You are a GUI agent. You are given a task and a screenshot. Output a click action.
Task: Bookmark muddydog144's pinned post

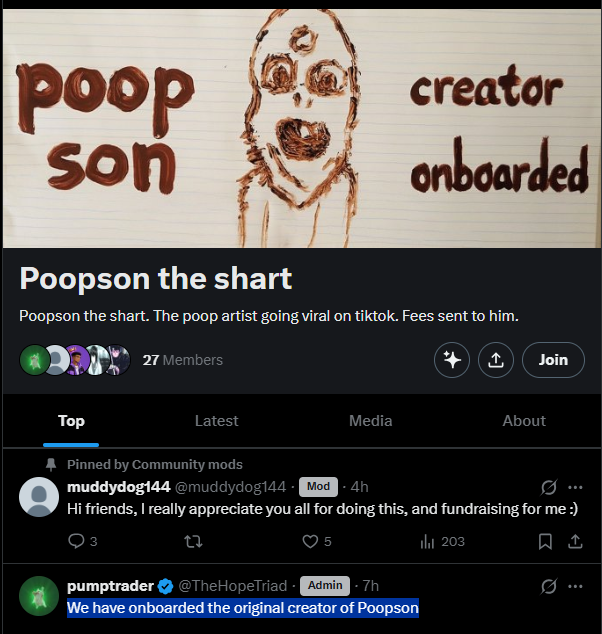[545, 541]
